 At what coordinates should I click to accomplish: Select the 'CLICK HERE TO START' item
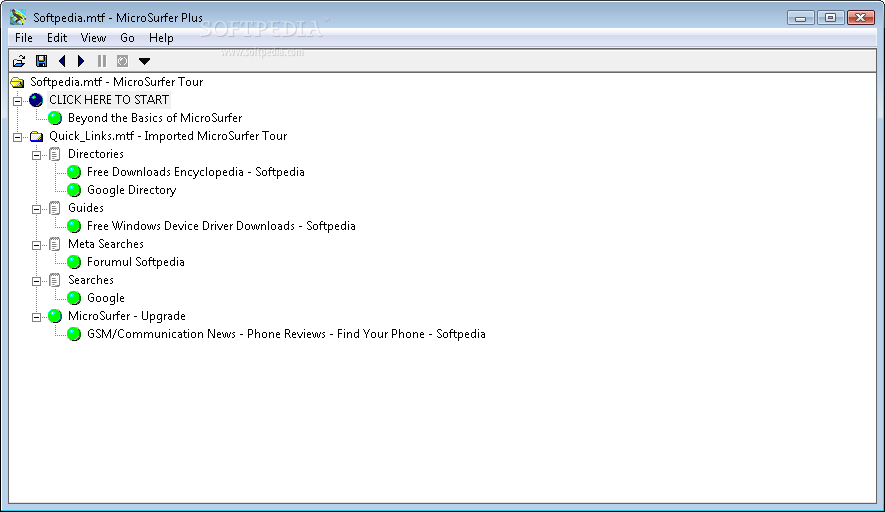(109, 100)
